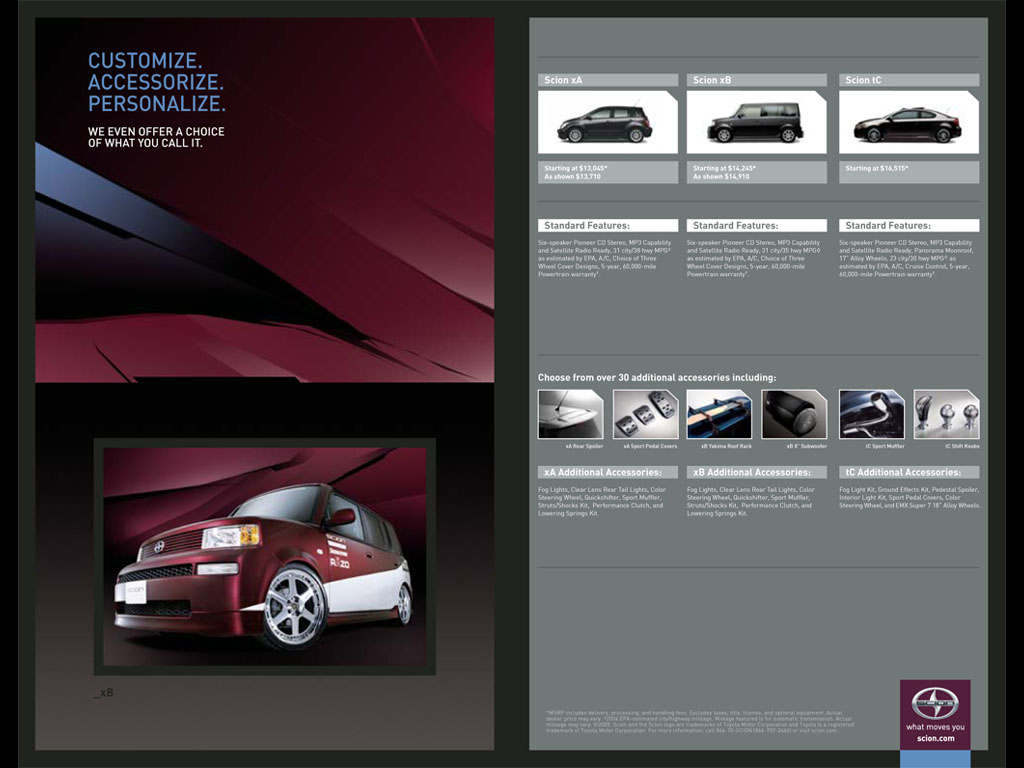Select the tC Sport Muffler image
The height and width of the screenshot is (768, 1024).
(x=872, y=414)
